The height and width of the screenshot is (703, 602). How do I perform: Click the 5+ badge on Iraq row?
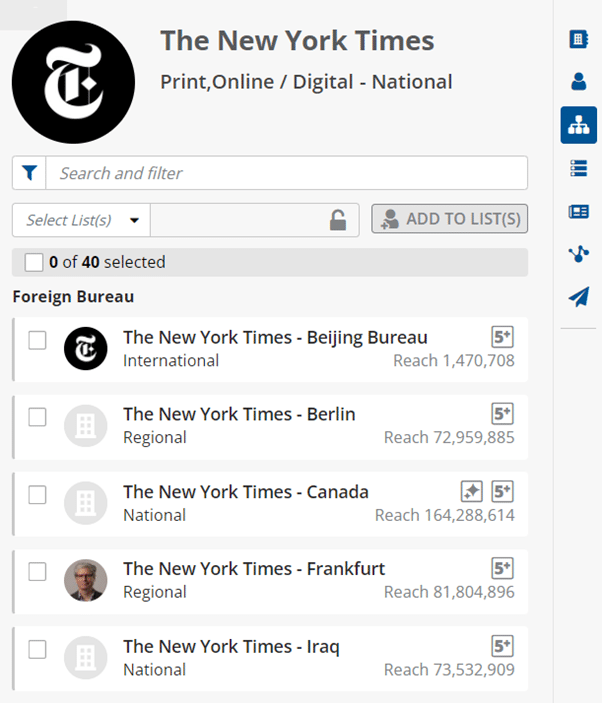502,646
